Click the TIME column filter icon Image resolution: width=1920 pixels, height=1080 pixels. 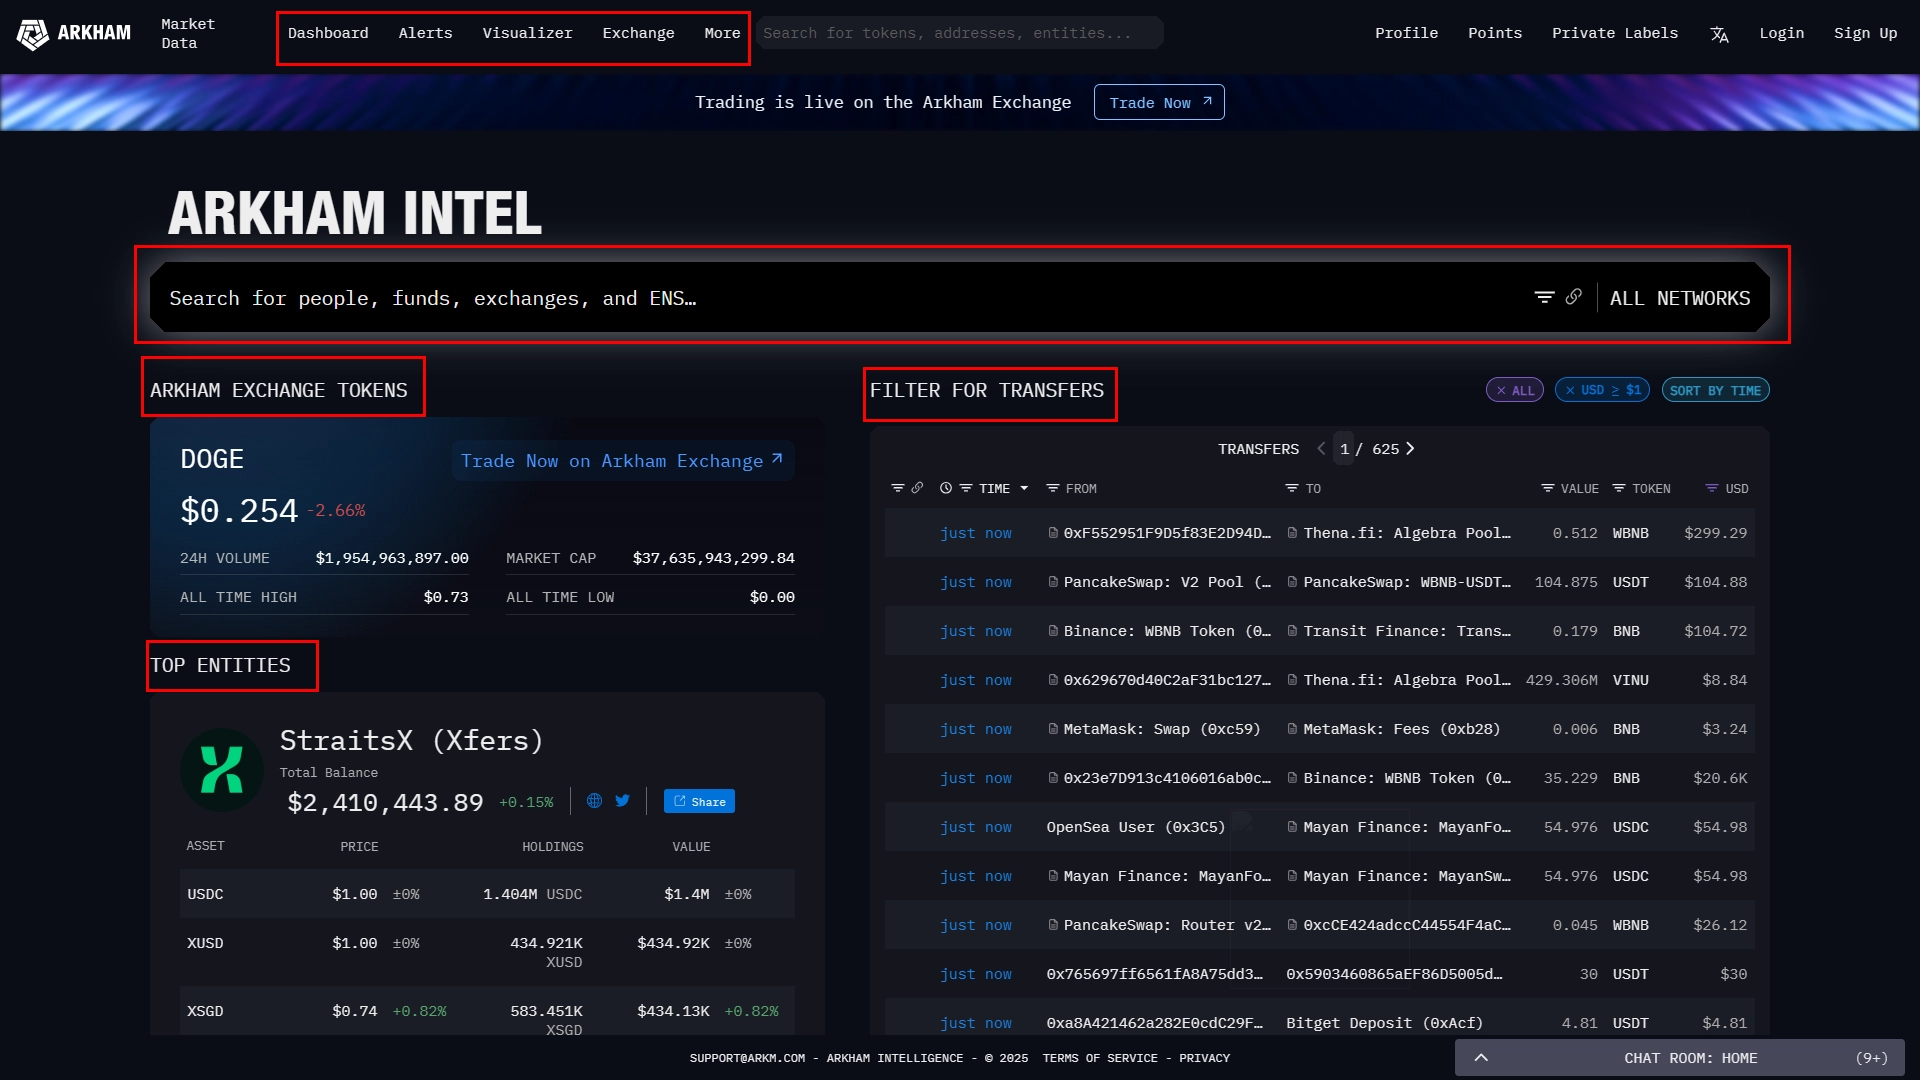pos(966,488)
